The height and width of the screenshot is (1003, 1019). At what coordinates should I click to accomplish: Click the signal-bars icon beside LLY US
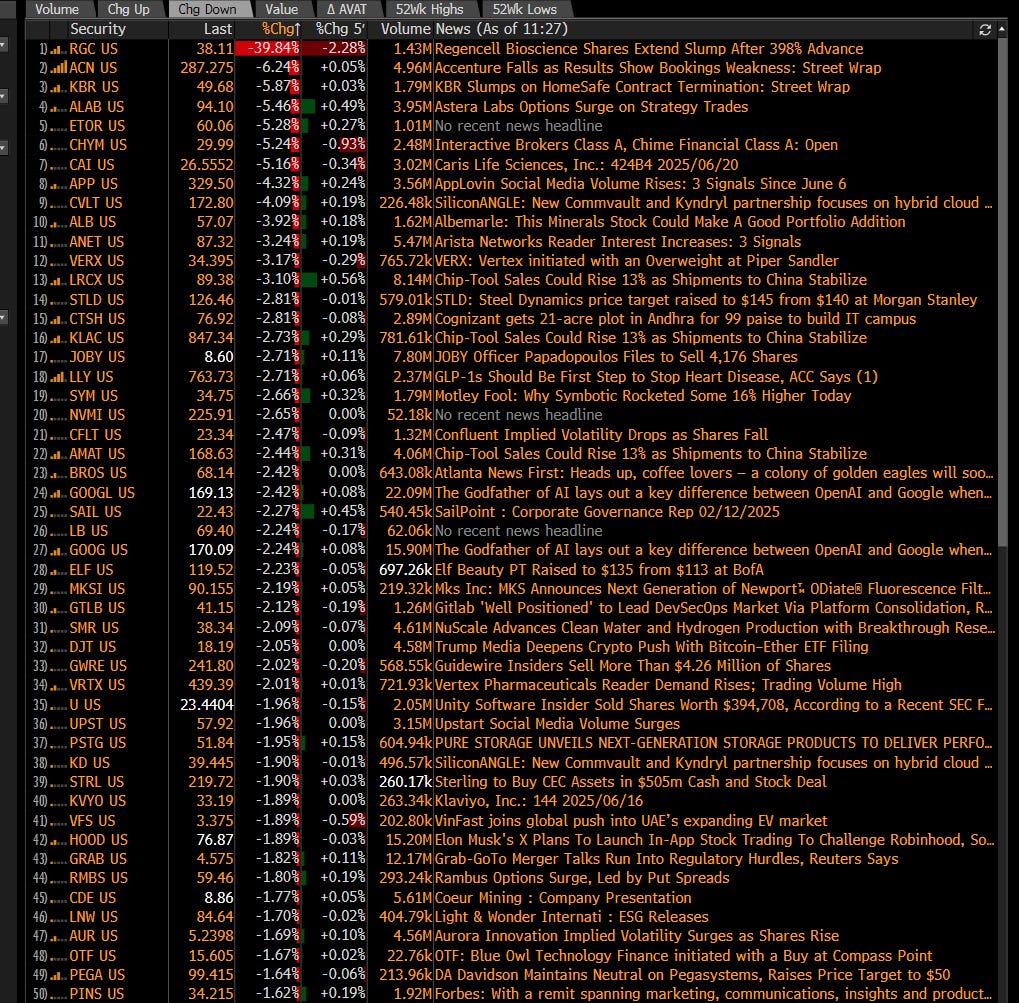tap(58, 377)
